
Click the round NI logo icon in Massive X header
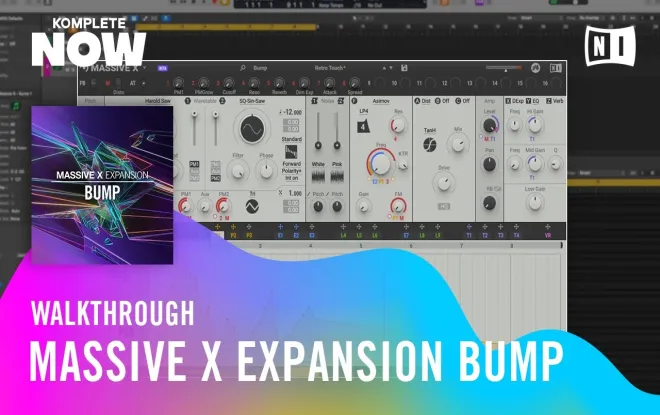click(535, 67)
